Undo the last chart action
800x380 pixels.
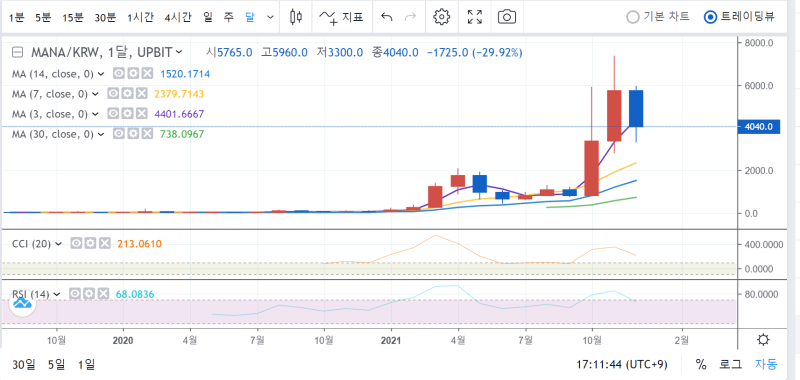tap(387, 17)
